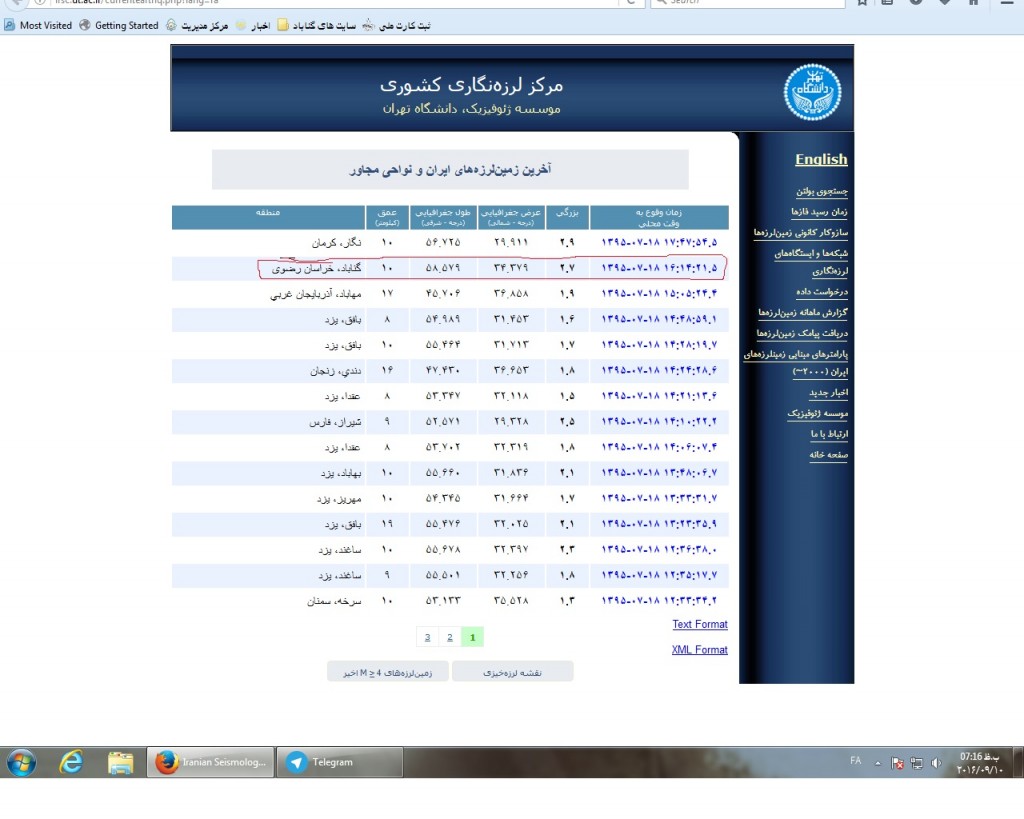Viewport: 1024px width, 819px height.
Task: Go to page 2 of results
Action: (x=449, y=637)
